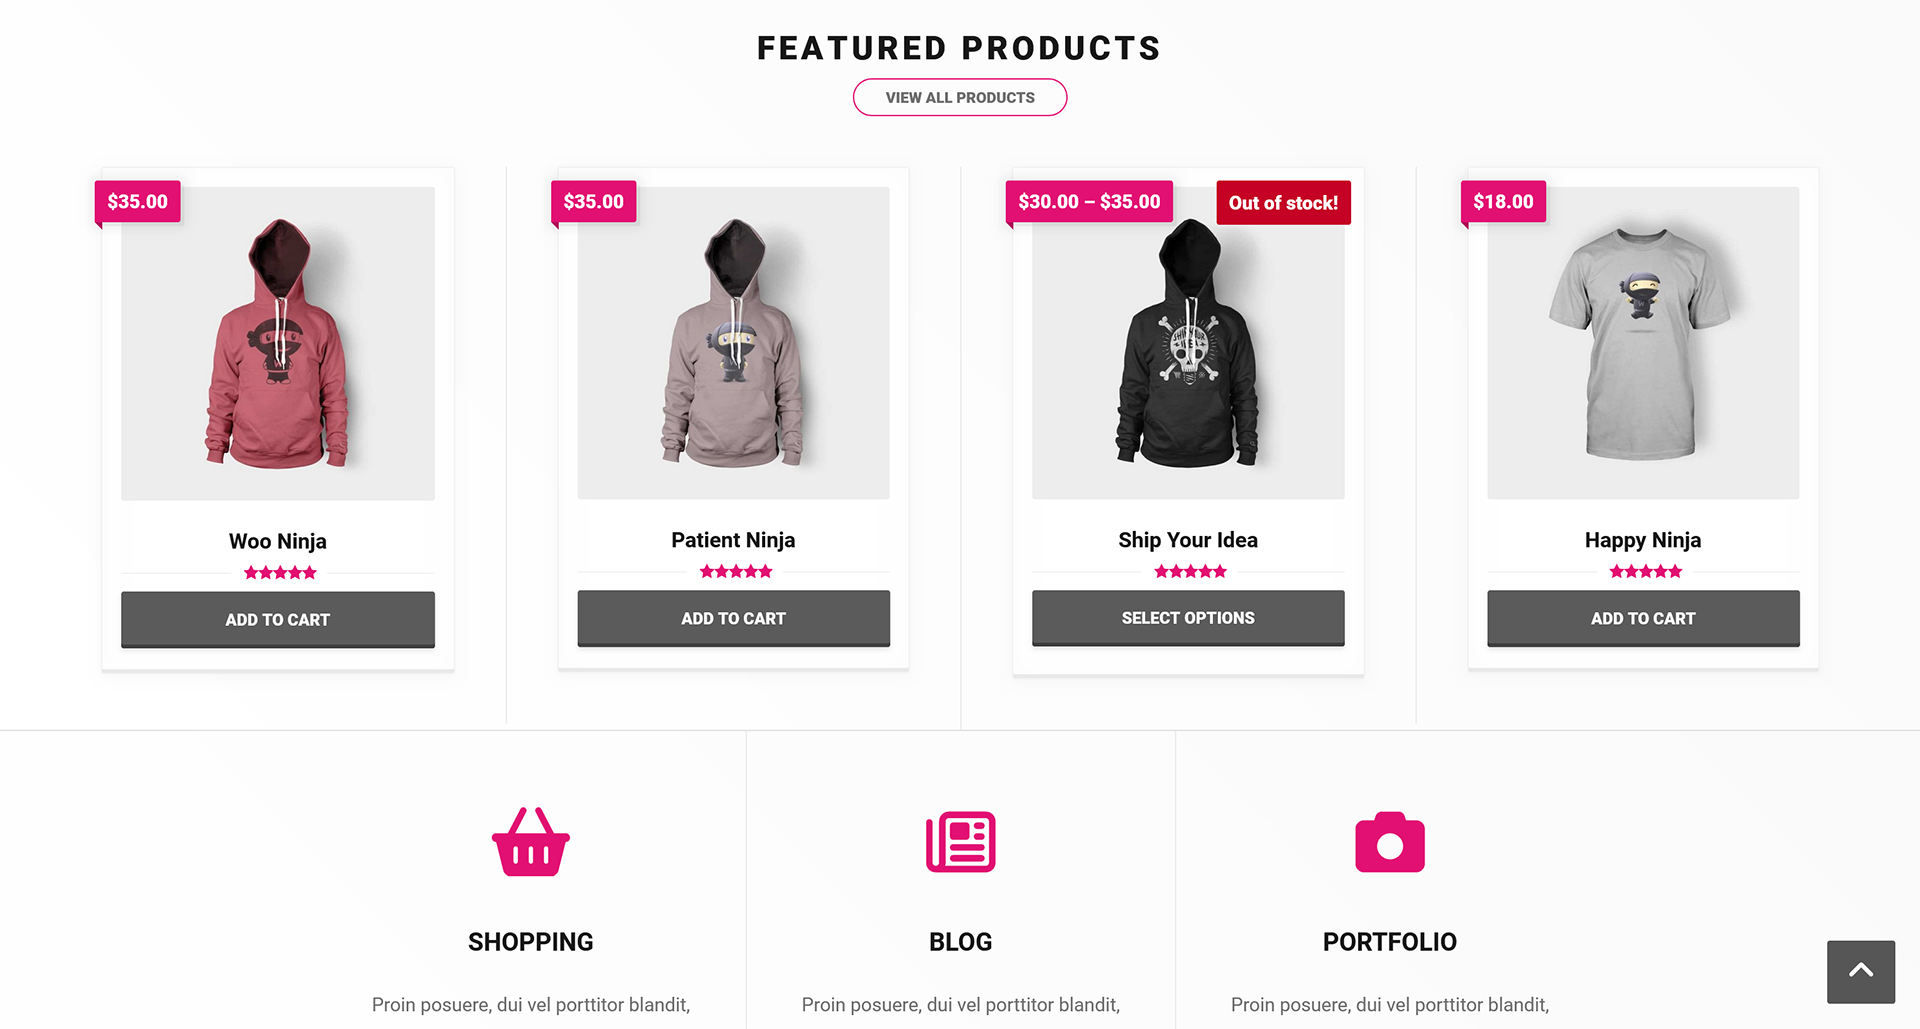Click the Patient Ninja star rating
This screenshot has height=1029, width=1920.
pyautogui.click(x=735, y=572)
